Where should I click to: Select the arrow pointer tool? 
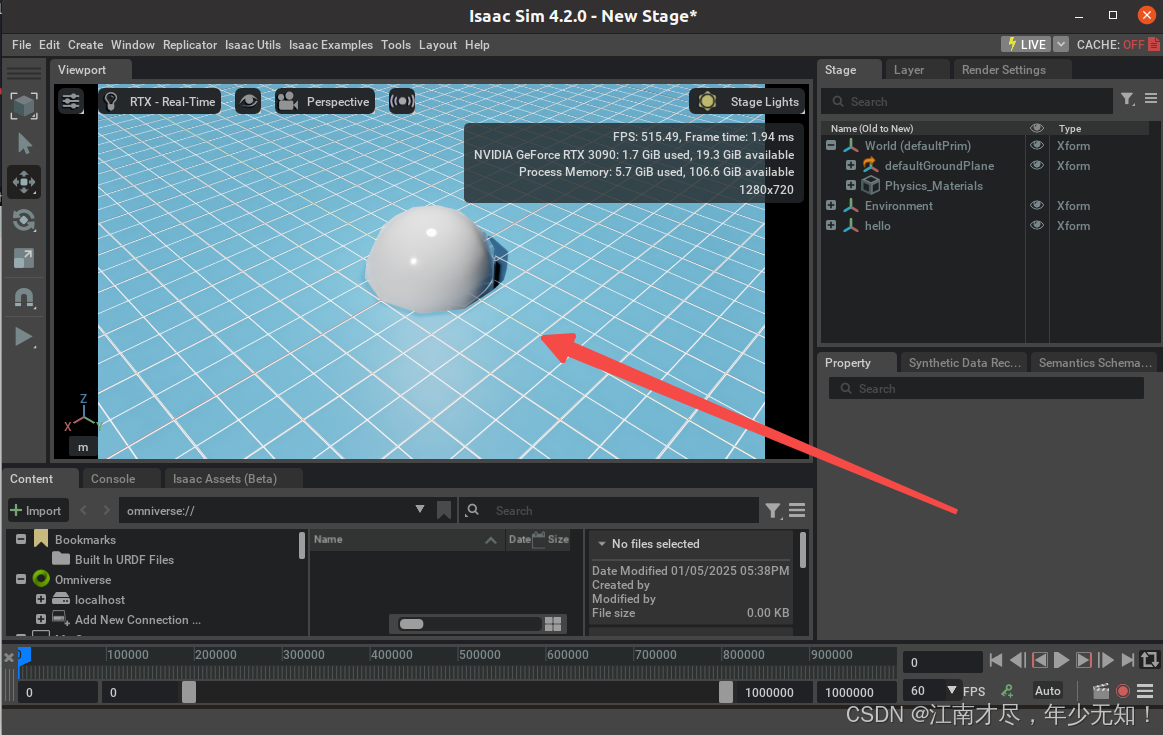coord(24,144)
